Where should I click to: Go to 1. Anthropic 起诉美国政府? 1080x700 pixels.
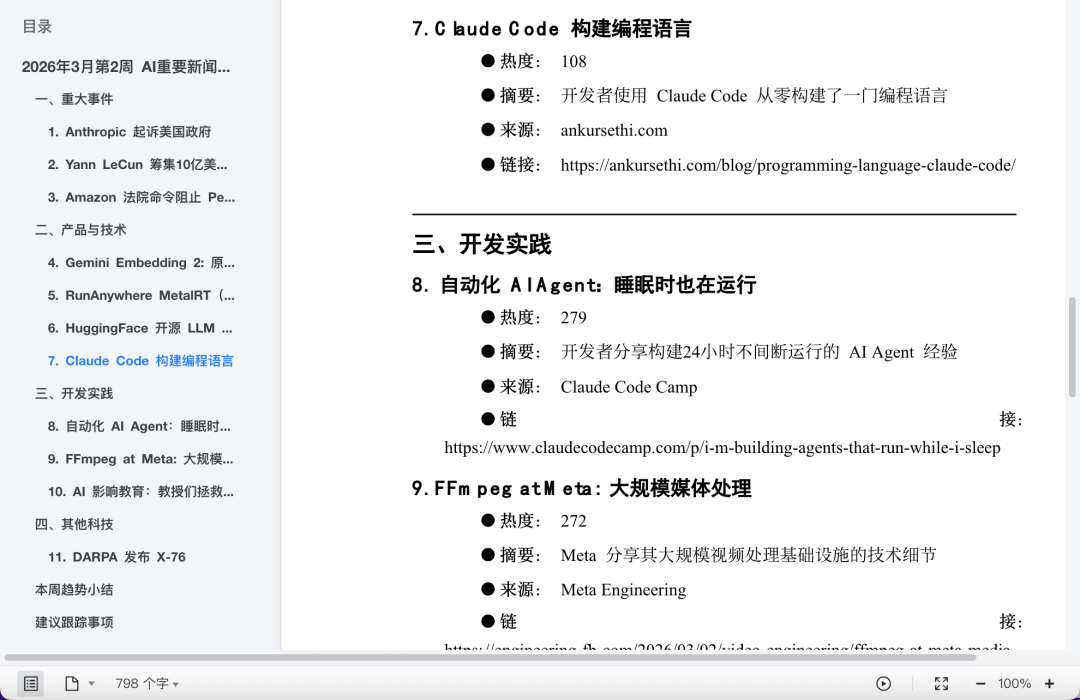coord(129,132)
